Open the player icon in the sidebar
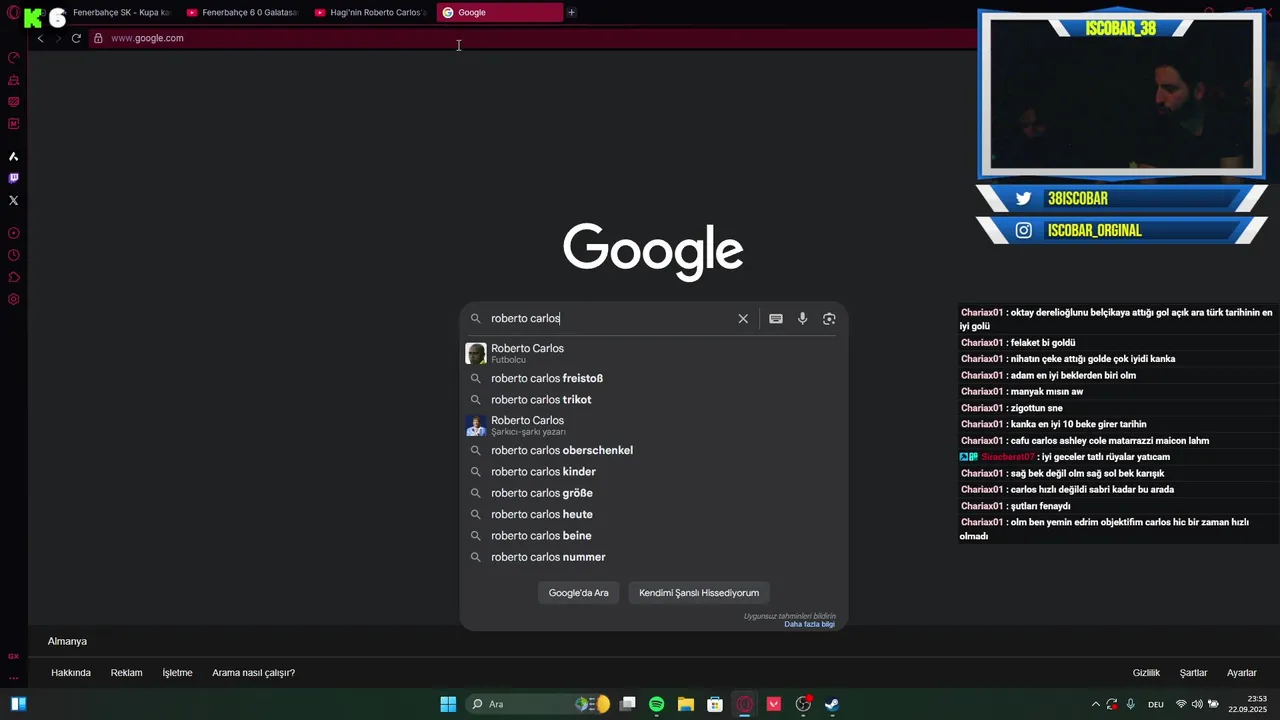The height and width of the screenshot is (720, 1280). [x=14, y=233]
